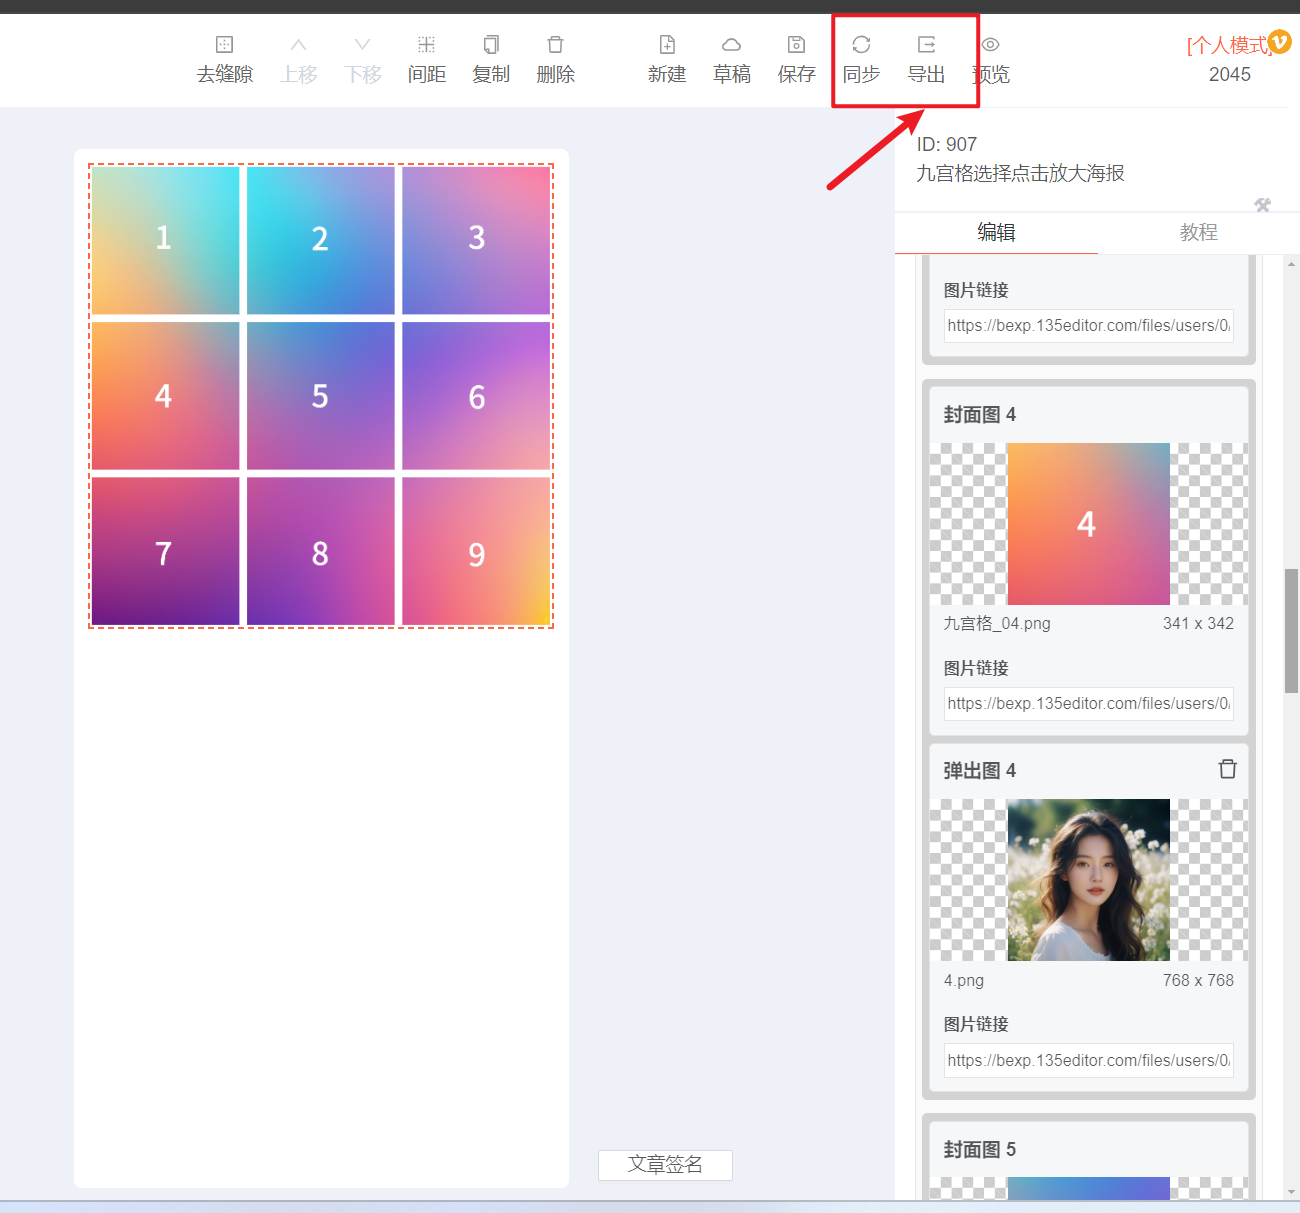The width and height of the screenshot is (1300, 1213).
Task: Click the 新建 new document icon
Action: pos(667,45)
